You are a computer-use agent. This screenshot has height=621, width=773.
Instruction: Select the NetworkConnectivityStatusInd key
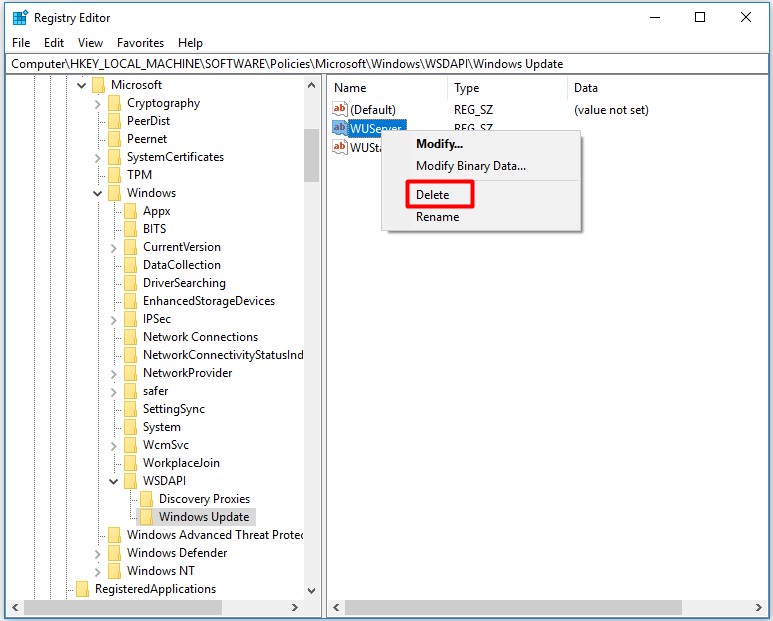click(x=223, y=355)
